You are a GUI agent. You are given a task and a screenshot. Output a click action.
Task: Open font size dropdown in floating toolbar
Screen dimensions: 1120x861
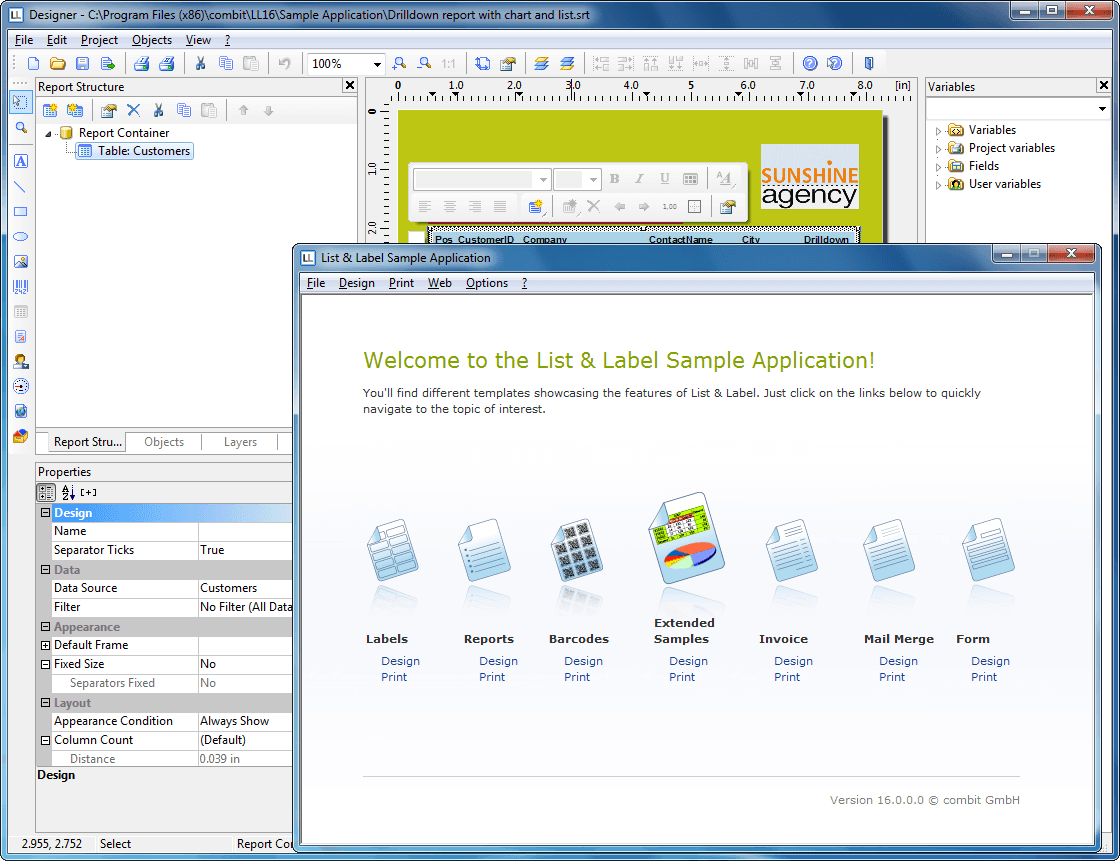click(x=593, y=179)
